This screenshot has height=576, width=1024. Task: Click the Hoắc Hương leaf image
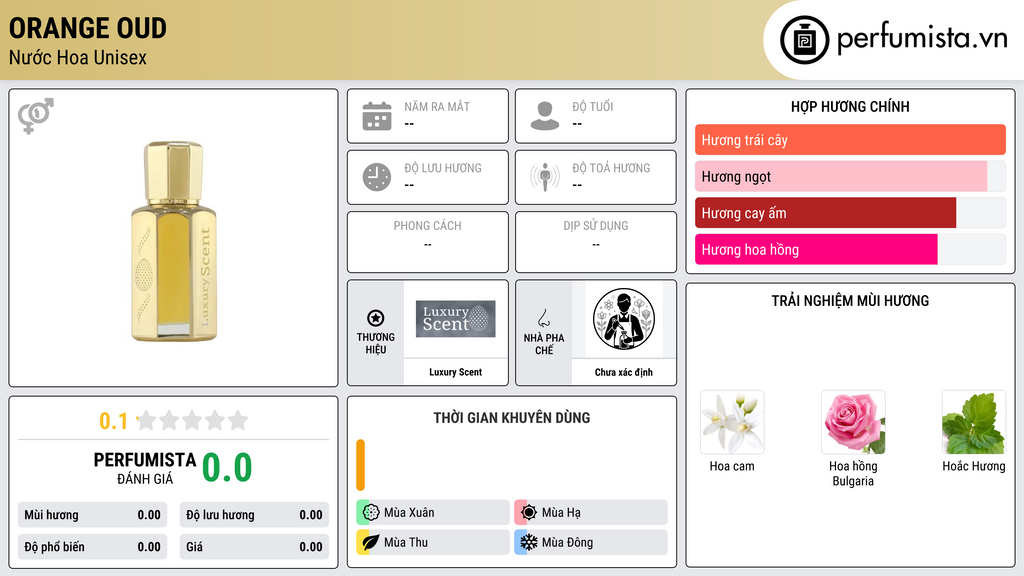974,423
